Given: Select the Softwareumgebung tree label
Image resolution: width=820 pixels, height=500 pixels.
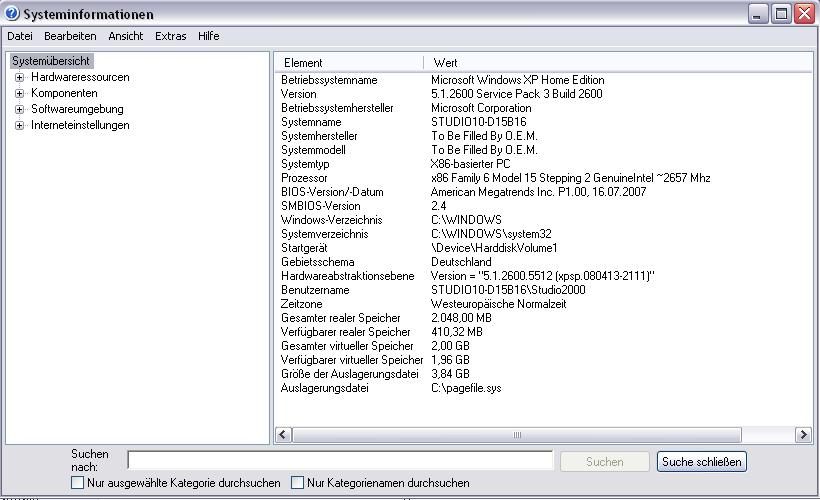Looking at the screenshot, I should pos(77,109).
